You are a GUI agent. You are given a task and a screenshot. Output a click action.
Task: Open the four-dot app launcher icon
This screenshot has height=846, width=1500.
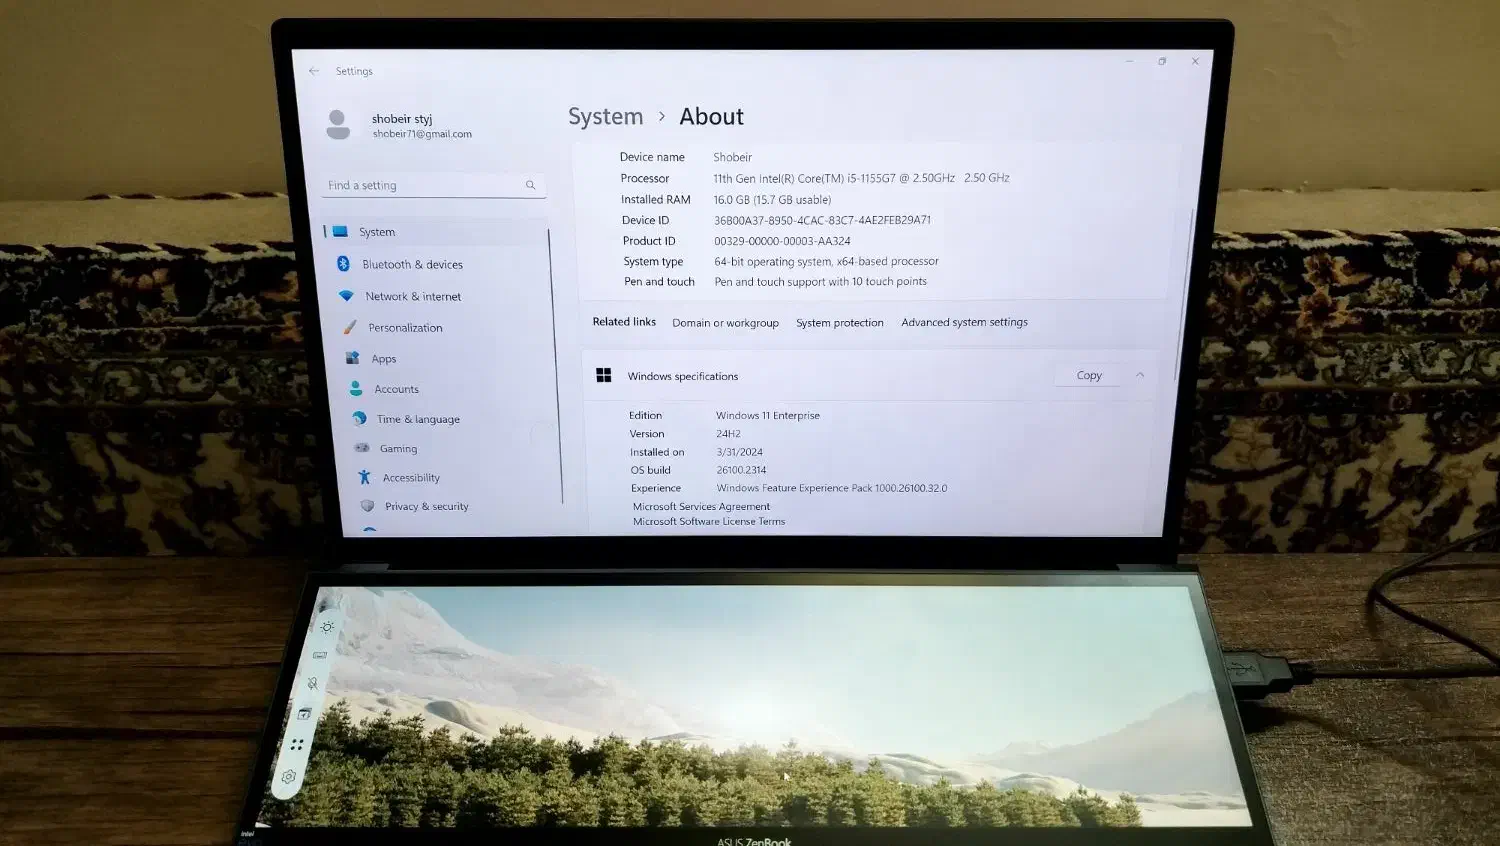297,745
